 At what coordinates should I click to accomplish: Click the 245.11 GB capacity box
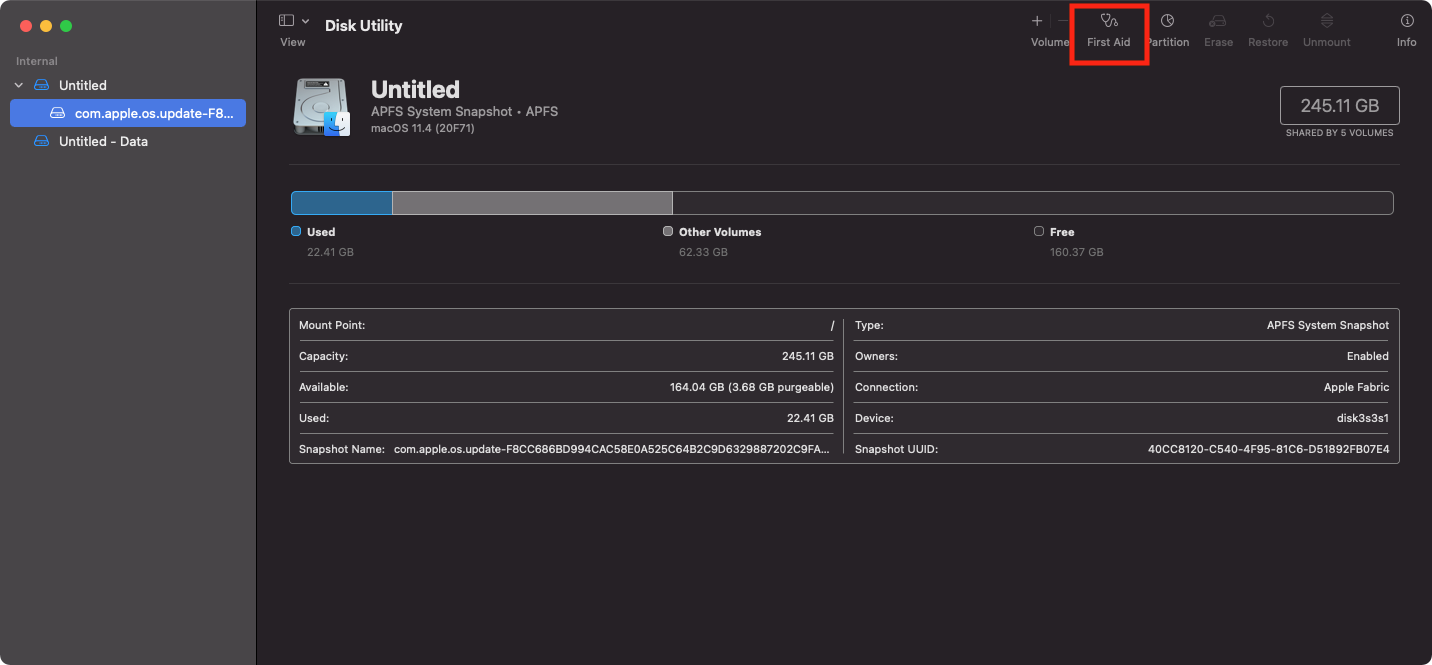(1340, 106)
